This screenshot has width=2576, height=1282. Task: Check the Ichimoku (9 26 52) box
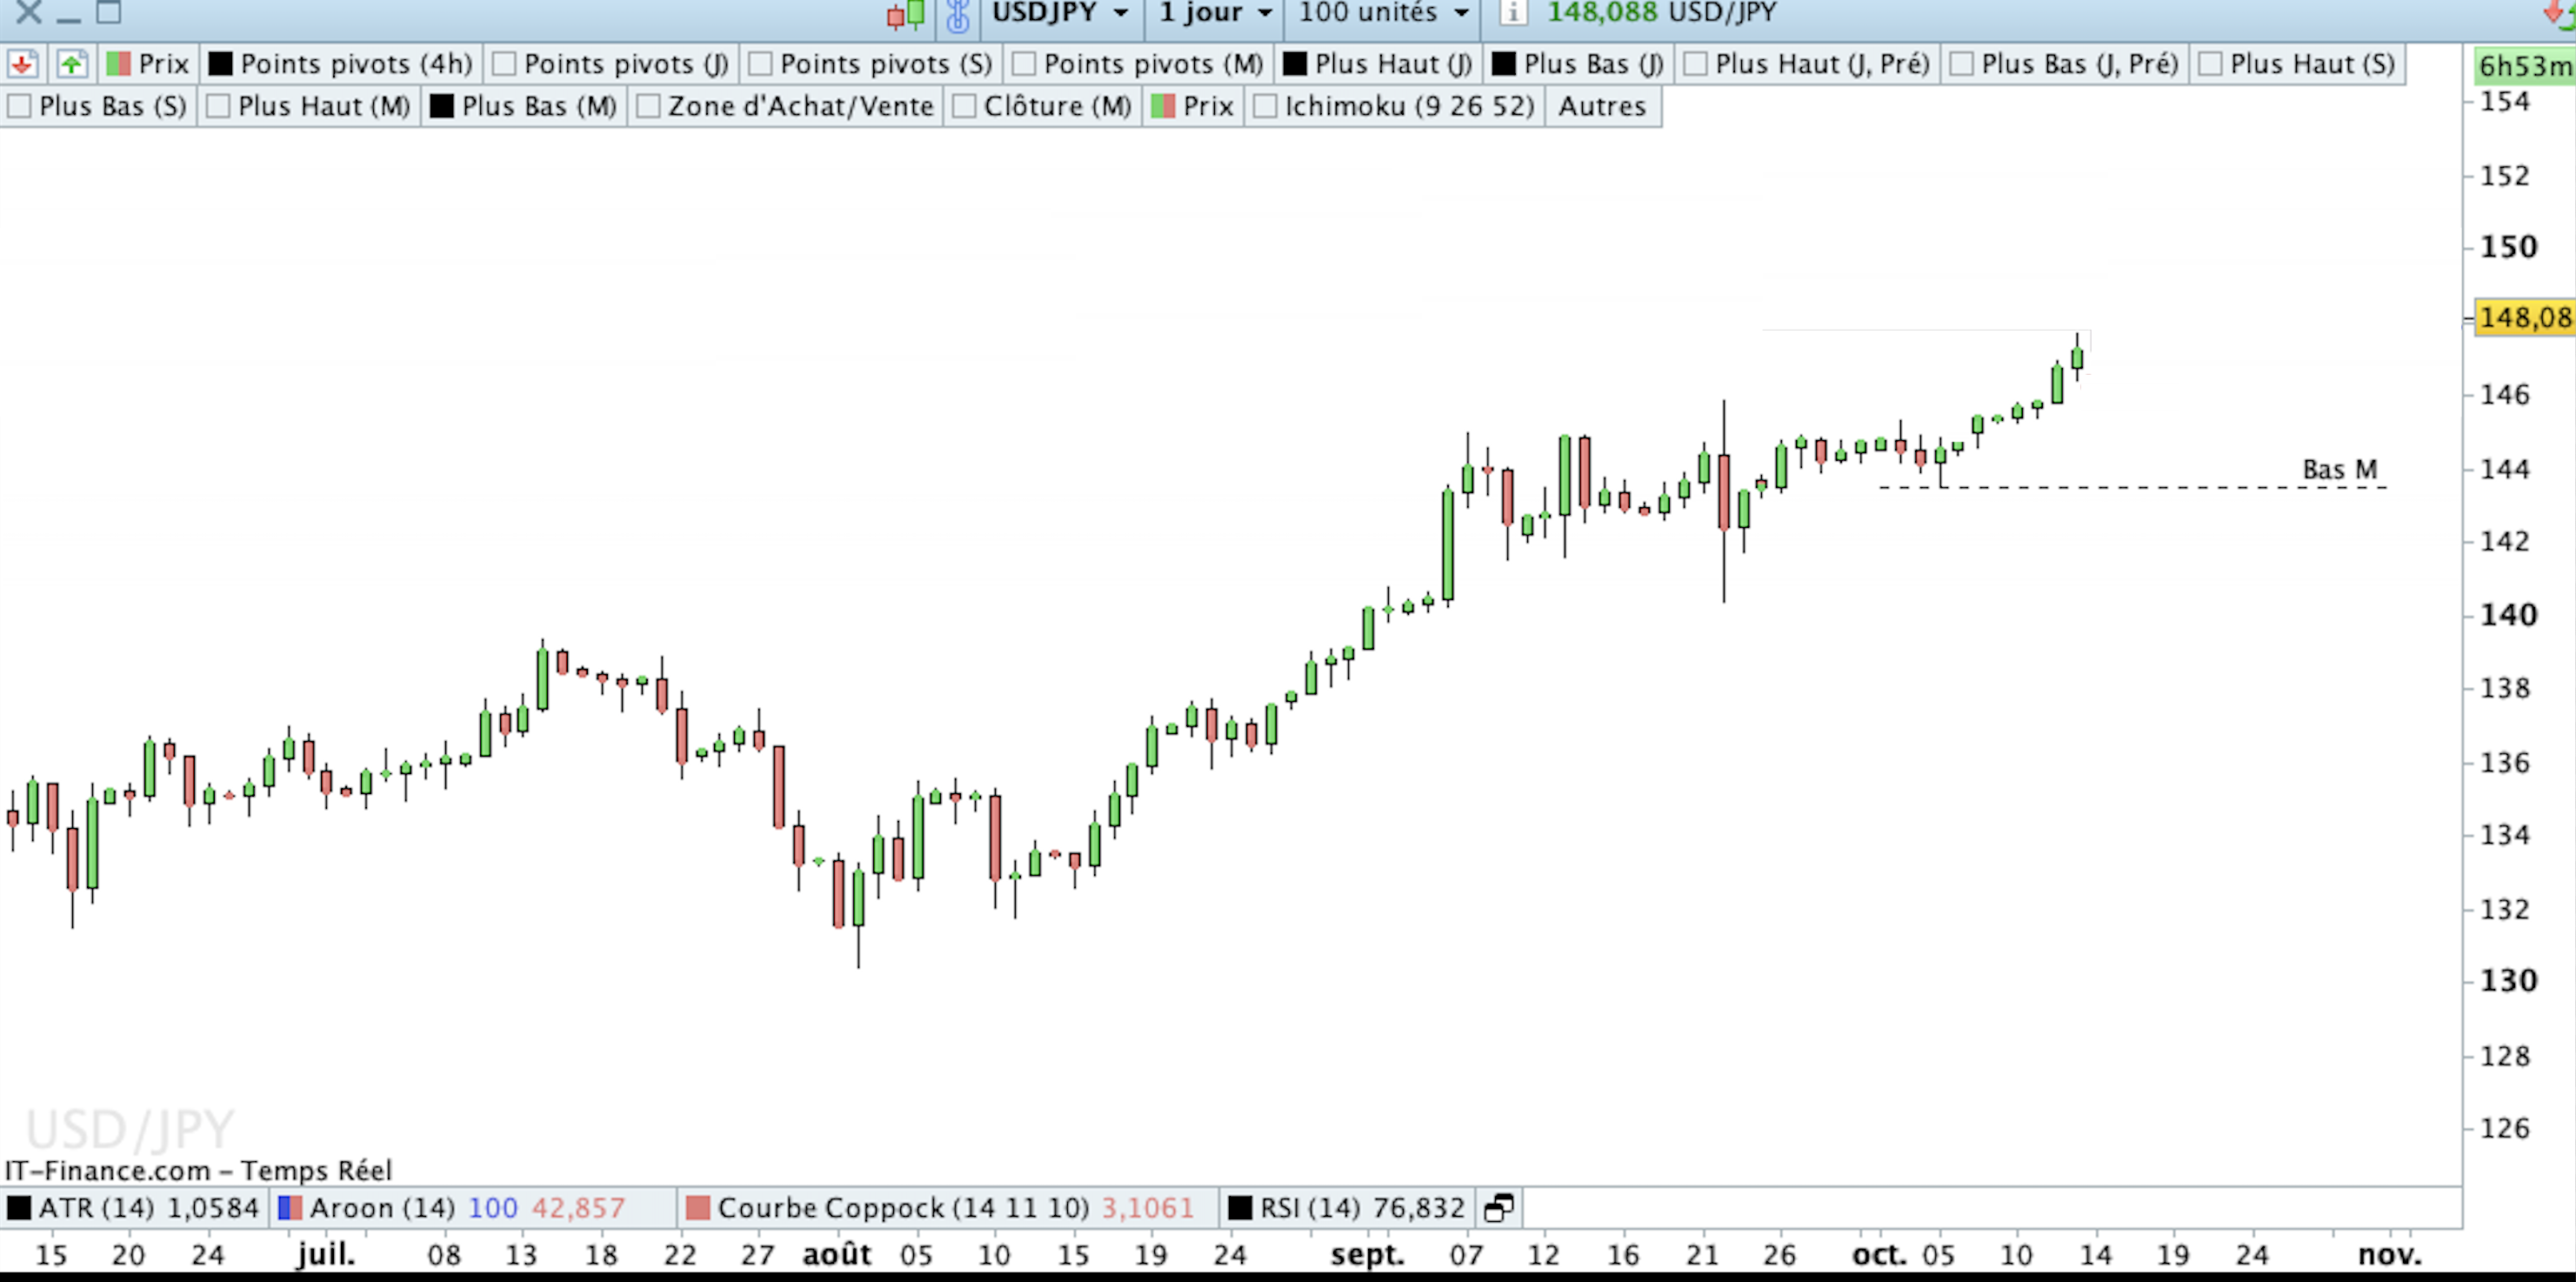pos(1265,106)
